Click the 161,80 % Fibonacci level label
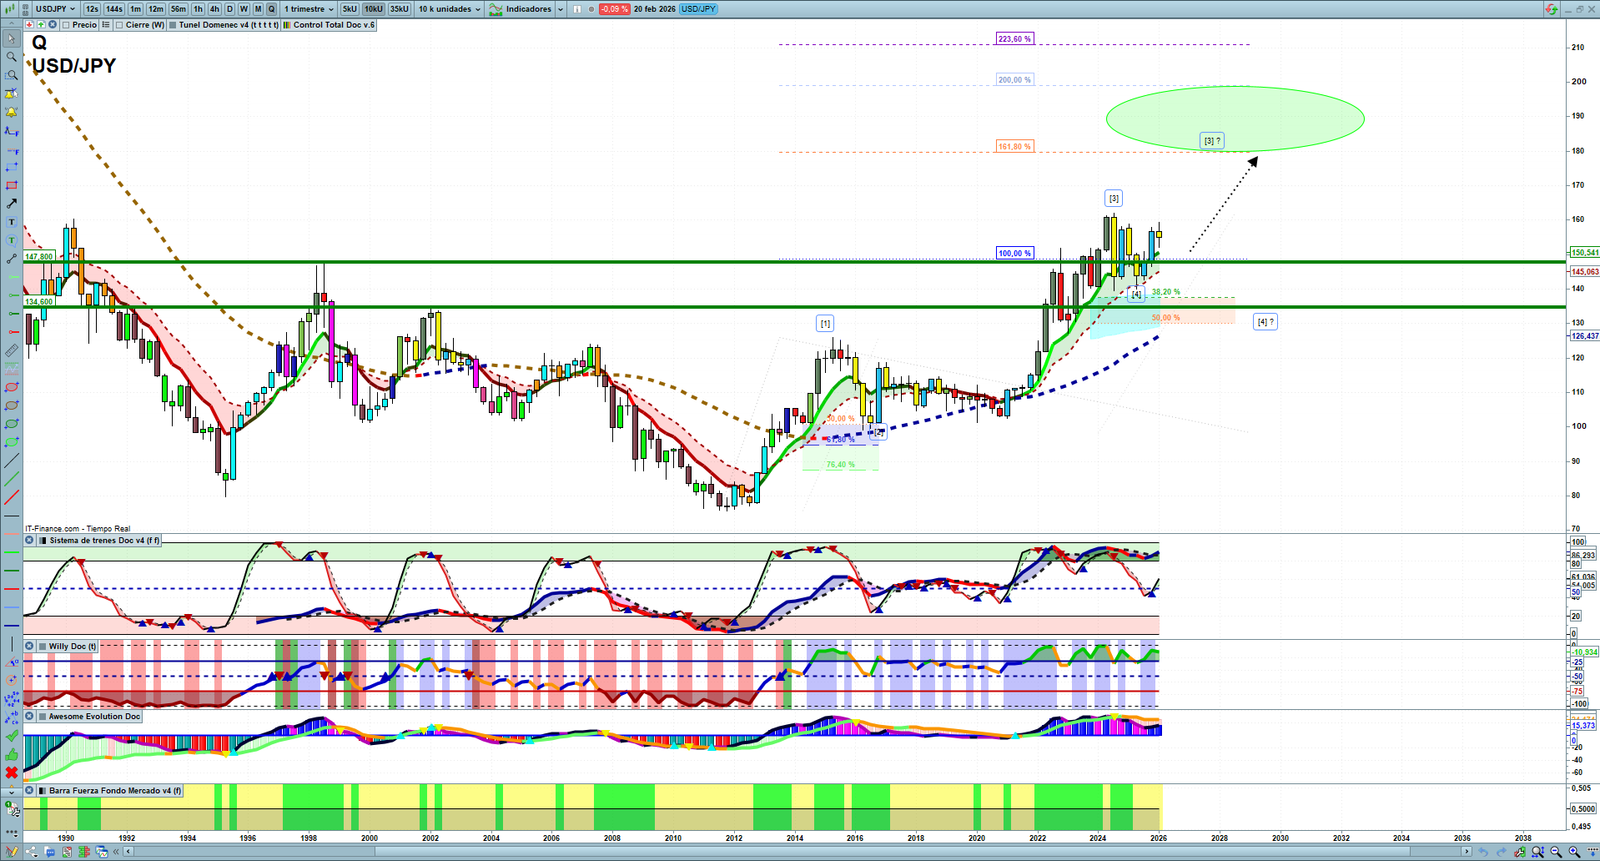The width and height of the screenshot is (1600, 861). pyautogui.click(x=1014, y=147)
